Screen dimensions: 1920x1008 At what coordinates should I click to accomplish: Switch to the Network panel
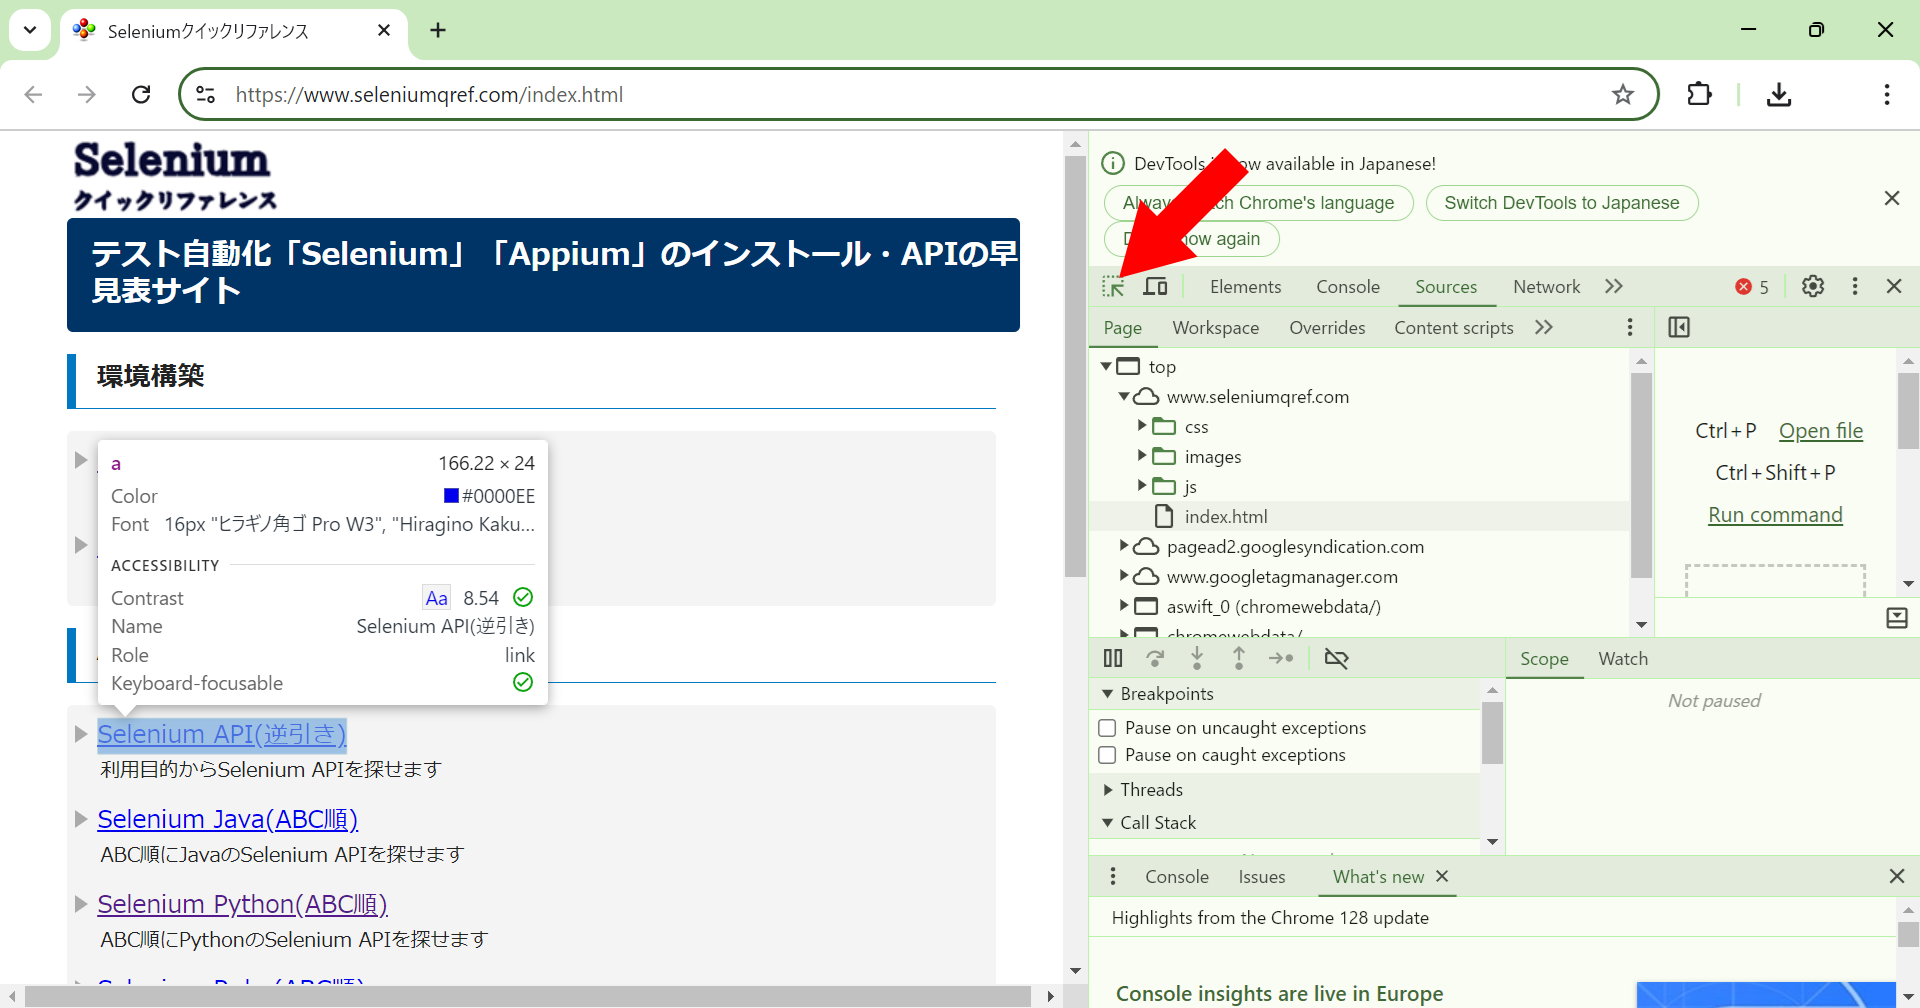1546,287
